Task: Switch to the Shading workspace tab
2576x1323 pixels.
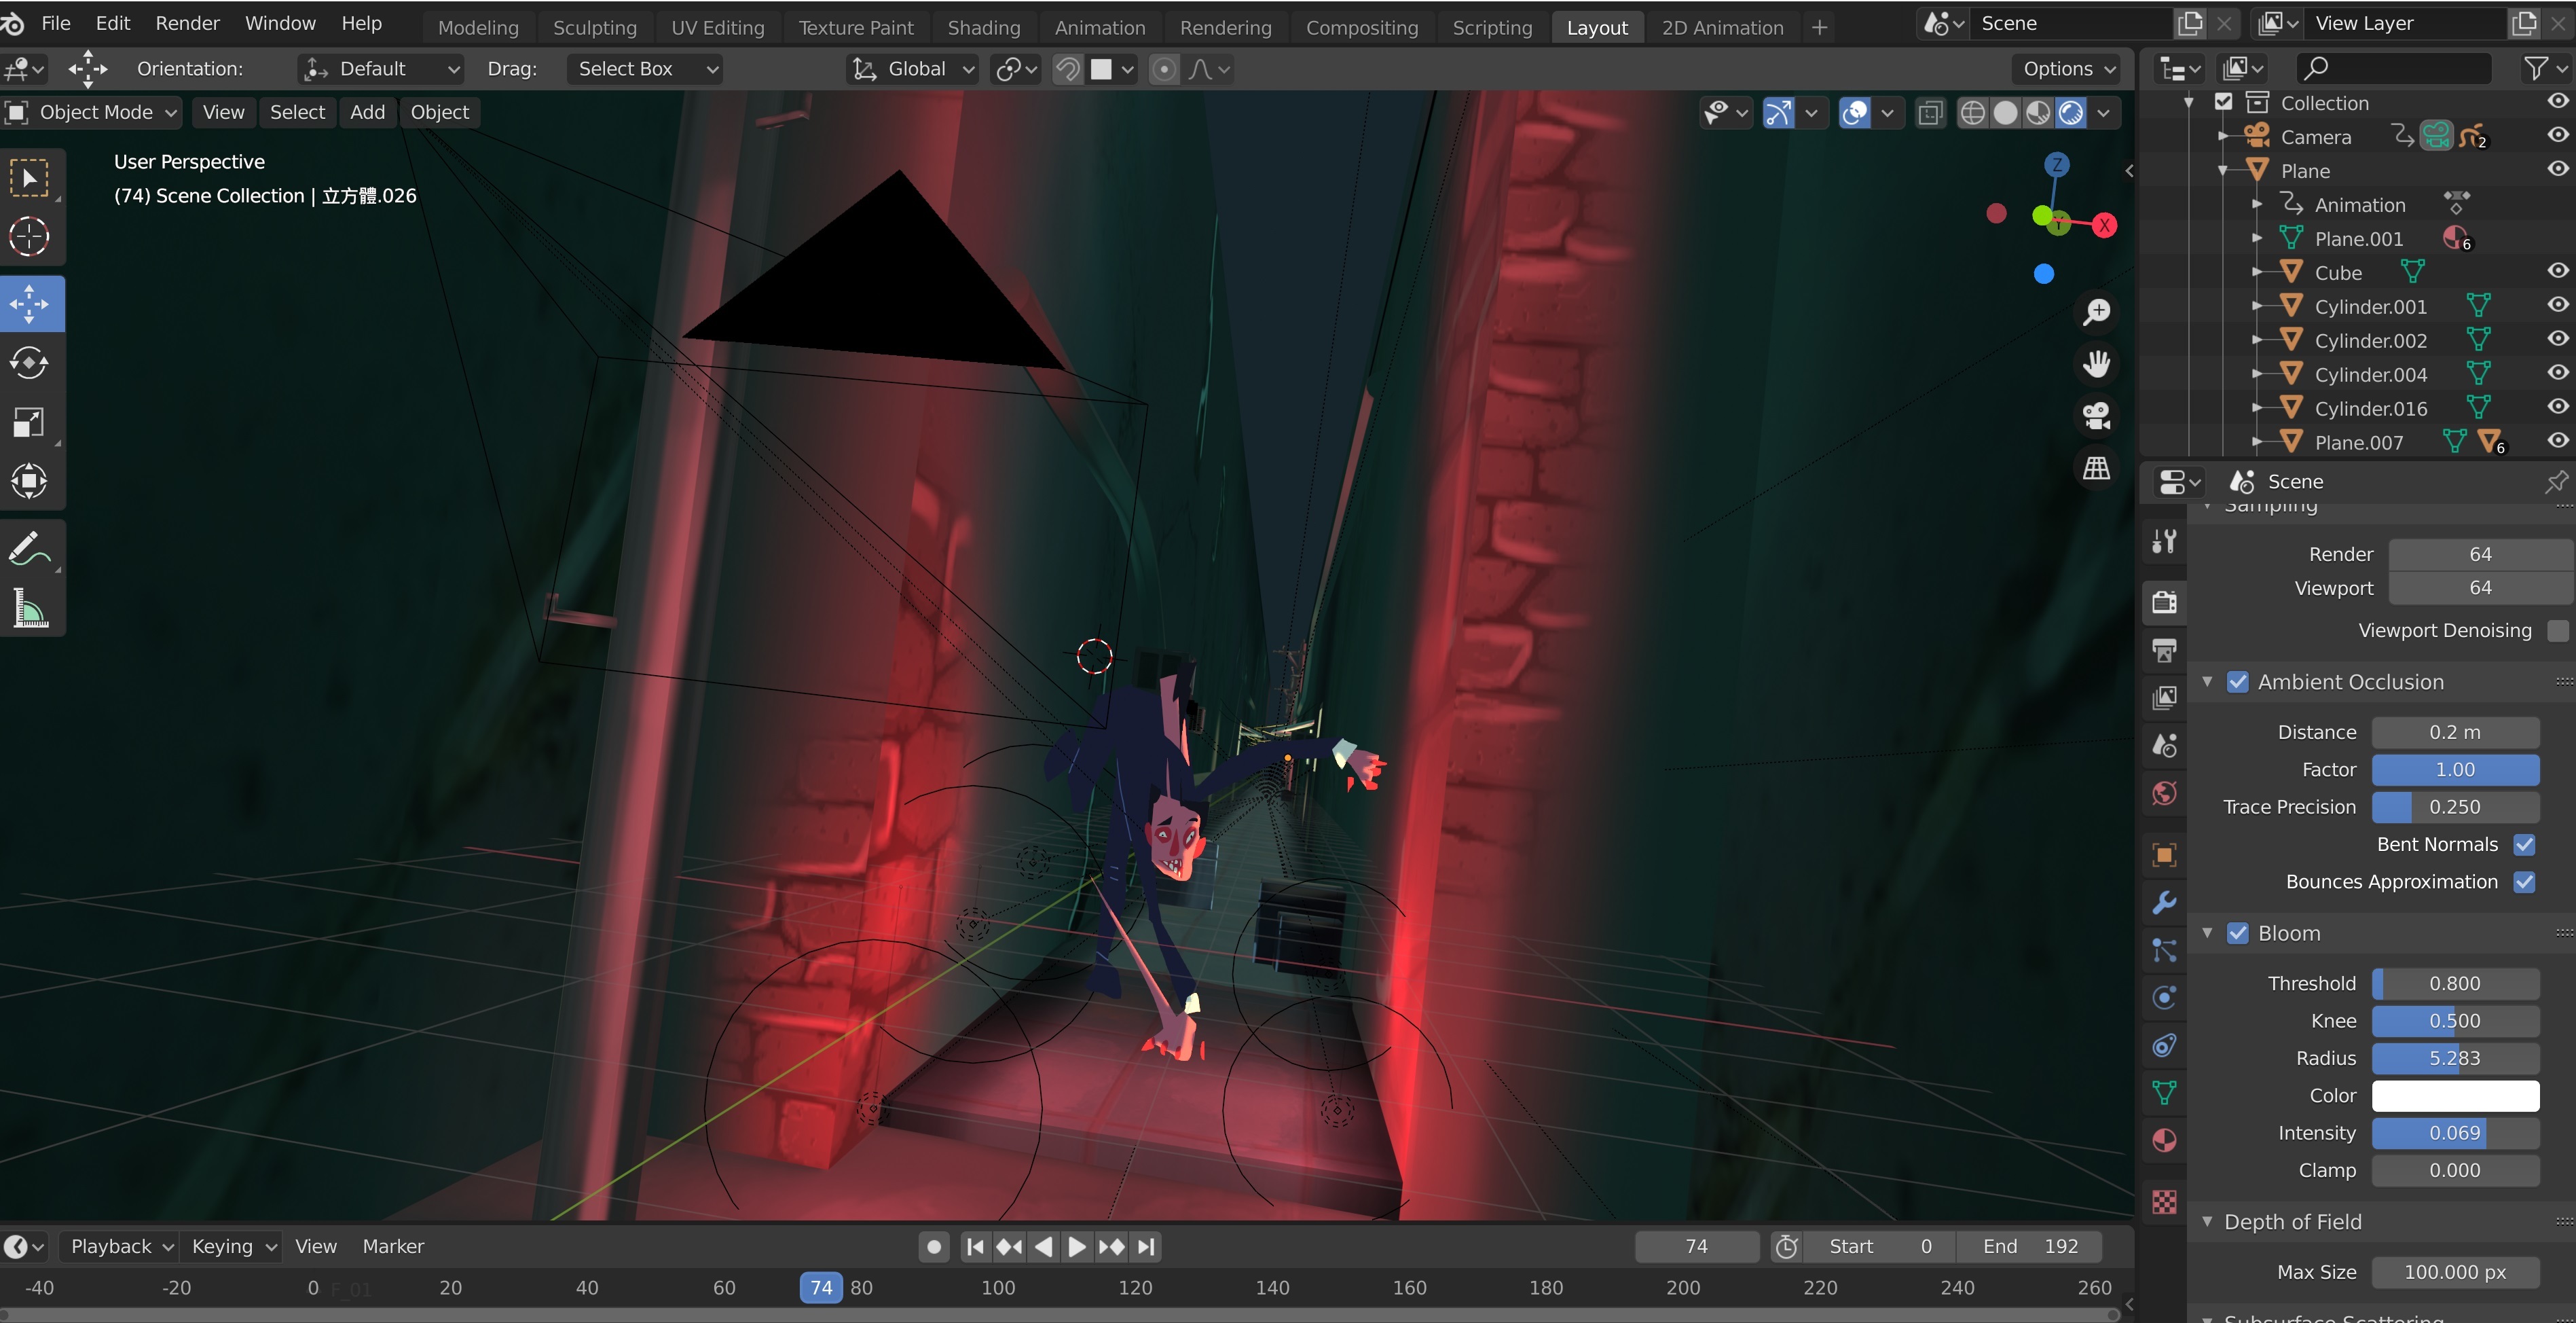Action: point(983,27)
